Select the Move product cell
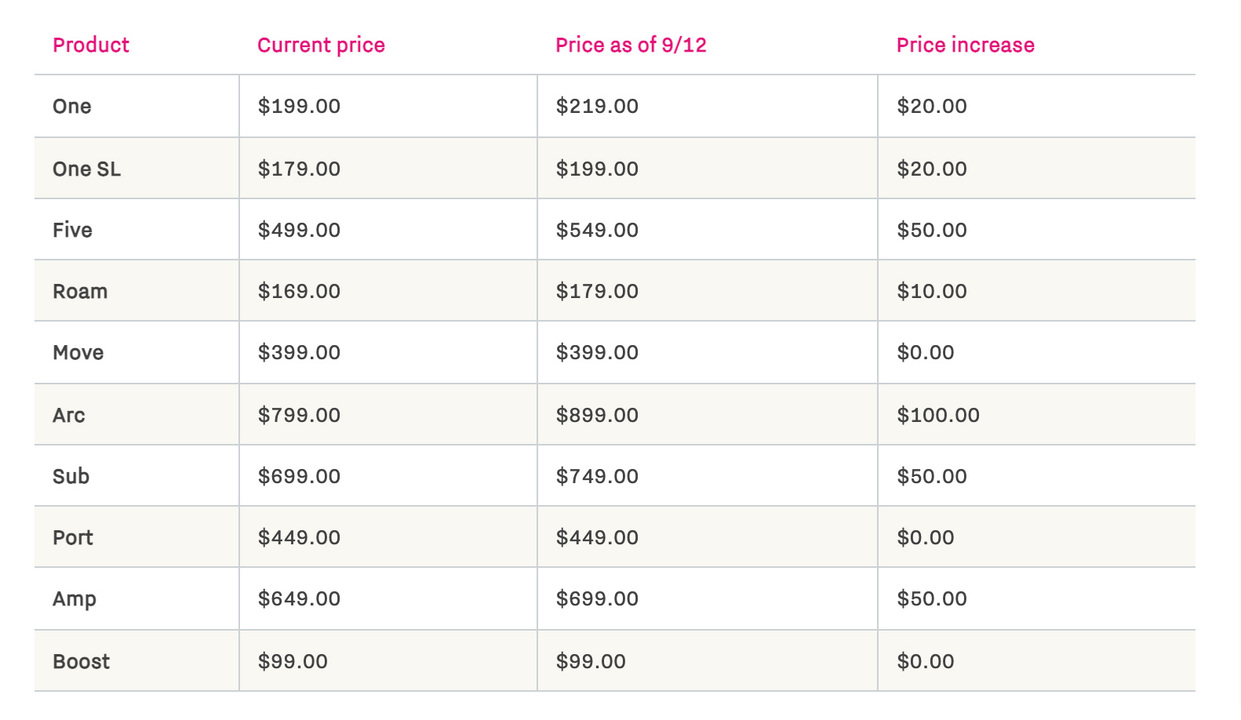 point(78,352)
